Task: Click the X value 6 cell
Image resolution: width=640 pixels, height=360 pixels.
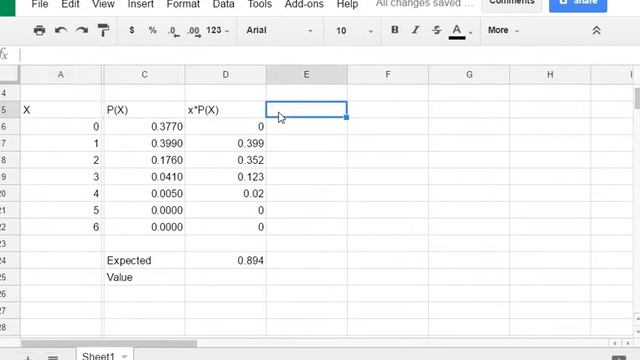Action: coord(61,227)
